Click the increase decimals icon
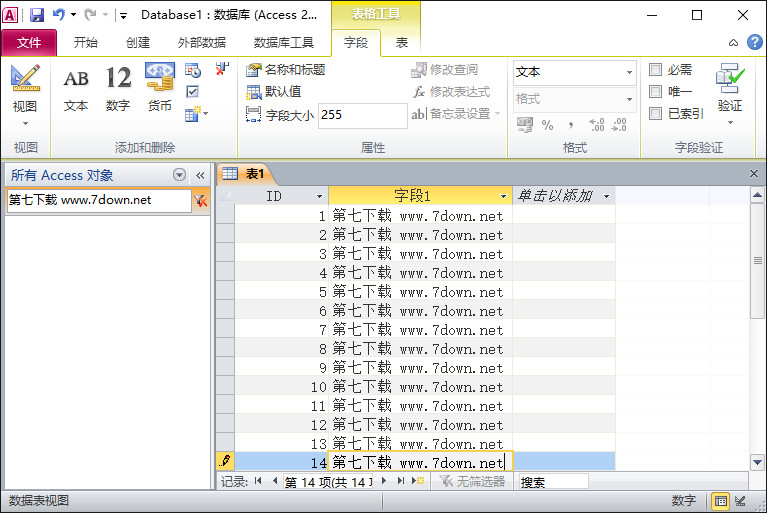The width and height of the screenshot is (767, 513). click(597, 125)
